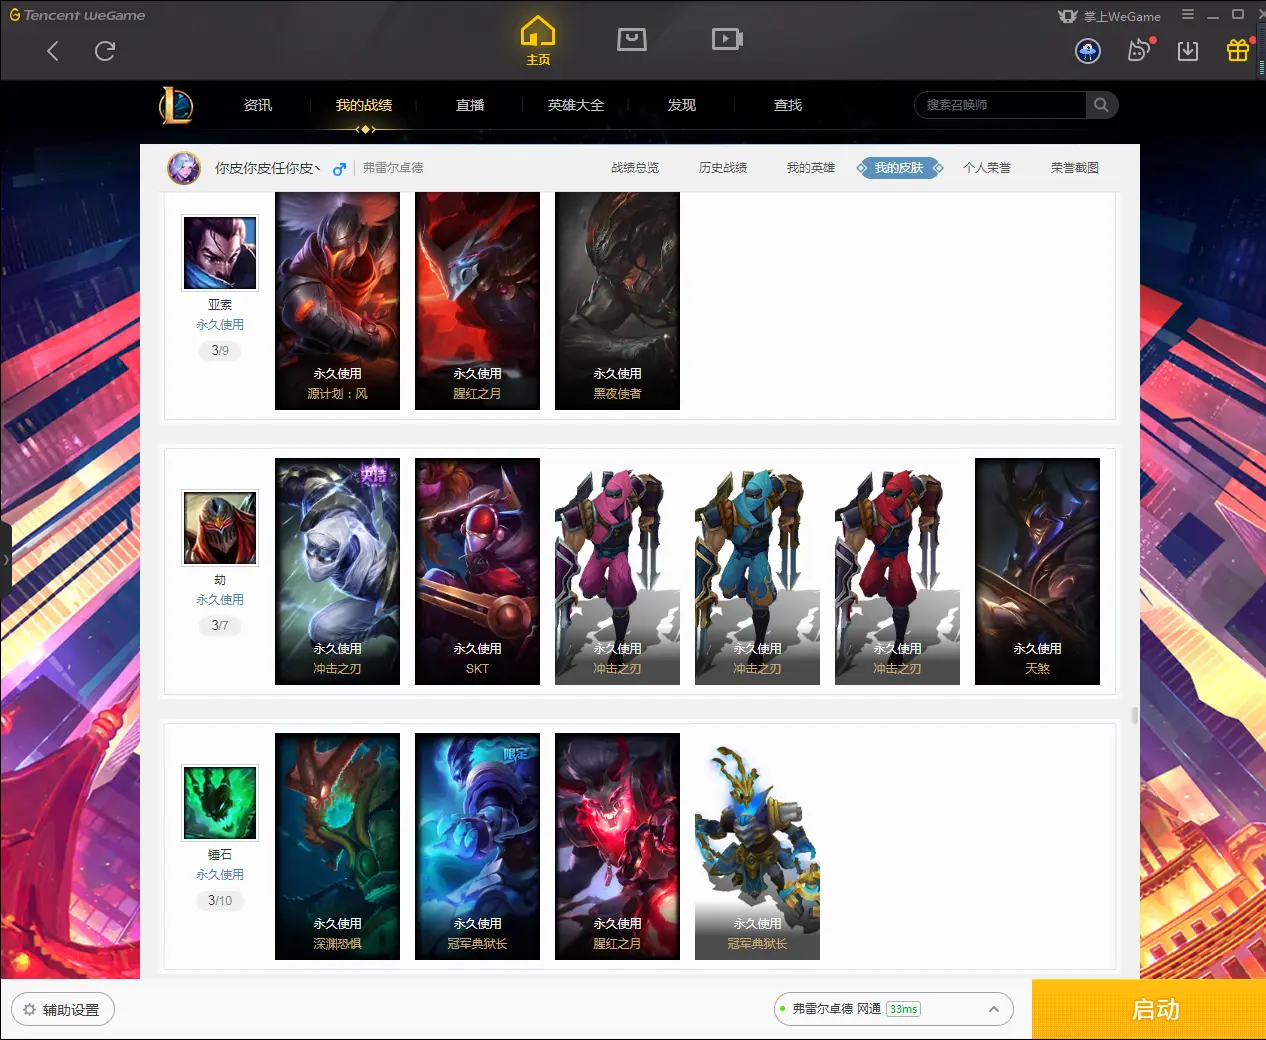Open the shop bag icon in top bar

632,39
